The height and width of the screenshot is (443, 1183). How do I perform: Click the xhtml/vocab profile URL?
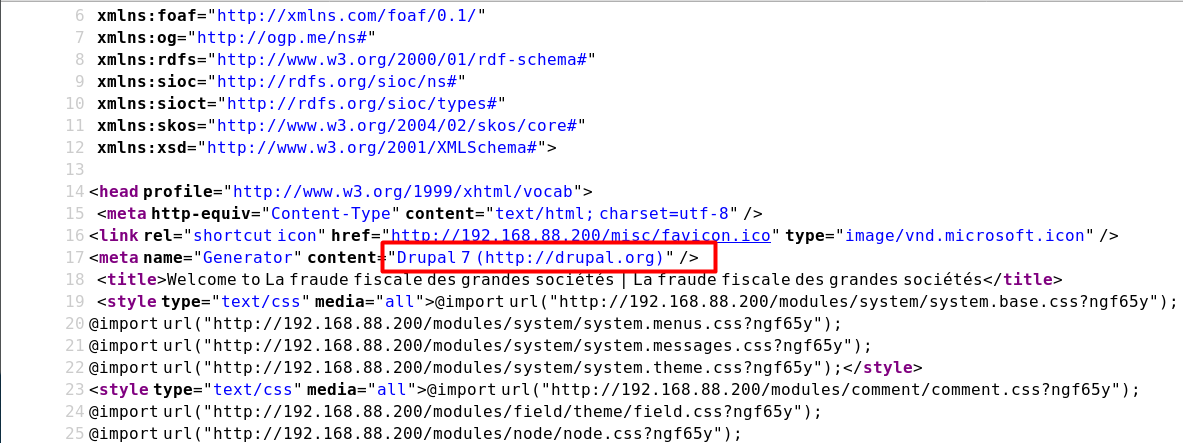404,191
